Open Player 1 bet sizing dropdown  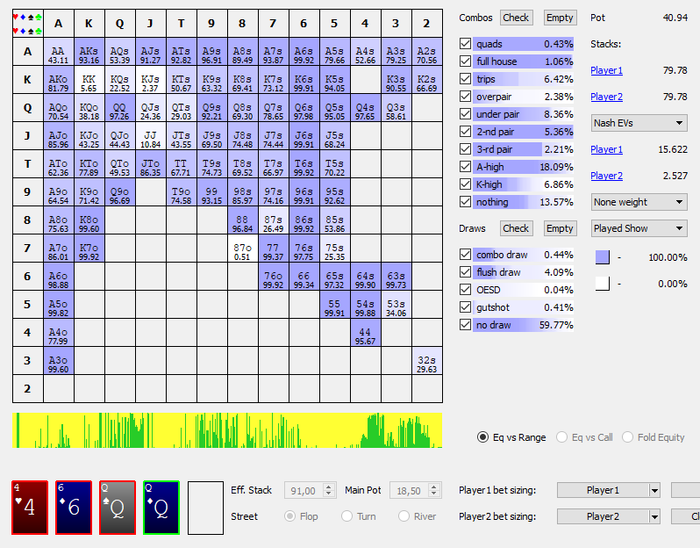coord(609,490)
